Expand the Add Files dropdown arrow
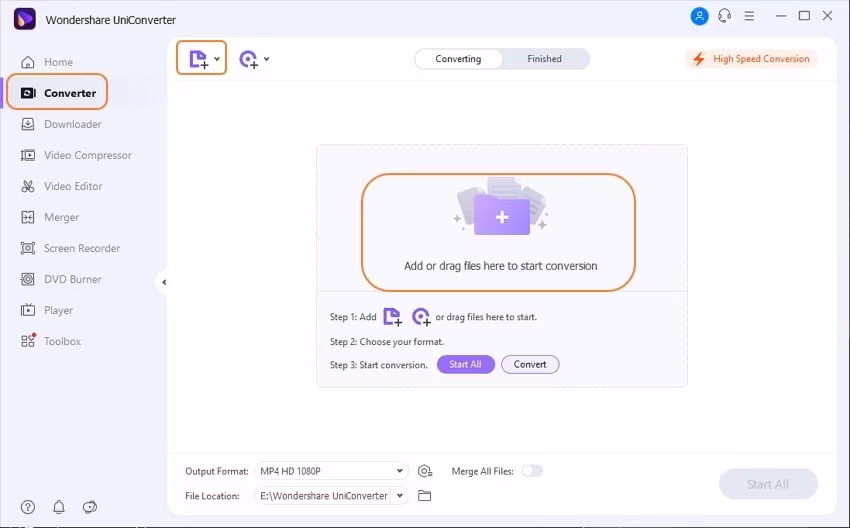Image resolution: width=850 pixels, height=528 pixels. click(x=217, y=59)
